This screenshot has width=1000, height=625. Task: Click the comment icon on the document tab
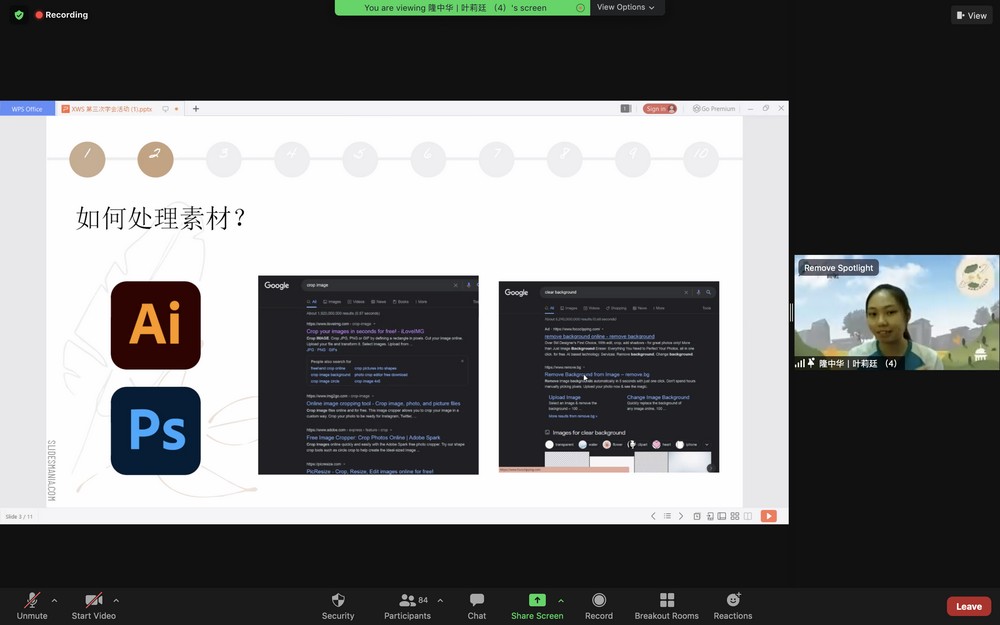click(165, 109)
